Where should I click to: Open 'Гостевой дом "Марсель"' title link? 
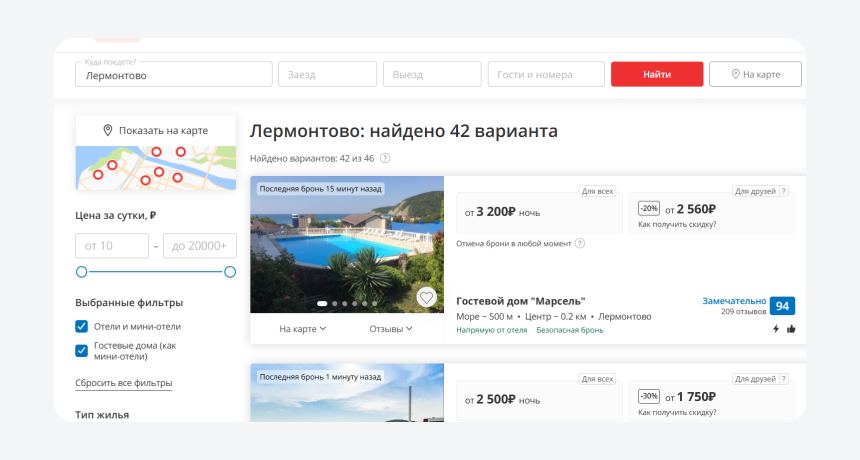520,301
